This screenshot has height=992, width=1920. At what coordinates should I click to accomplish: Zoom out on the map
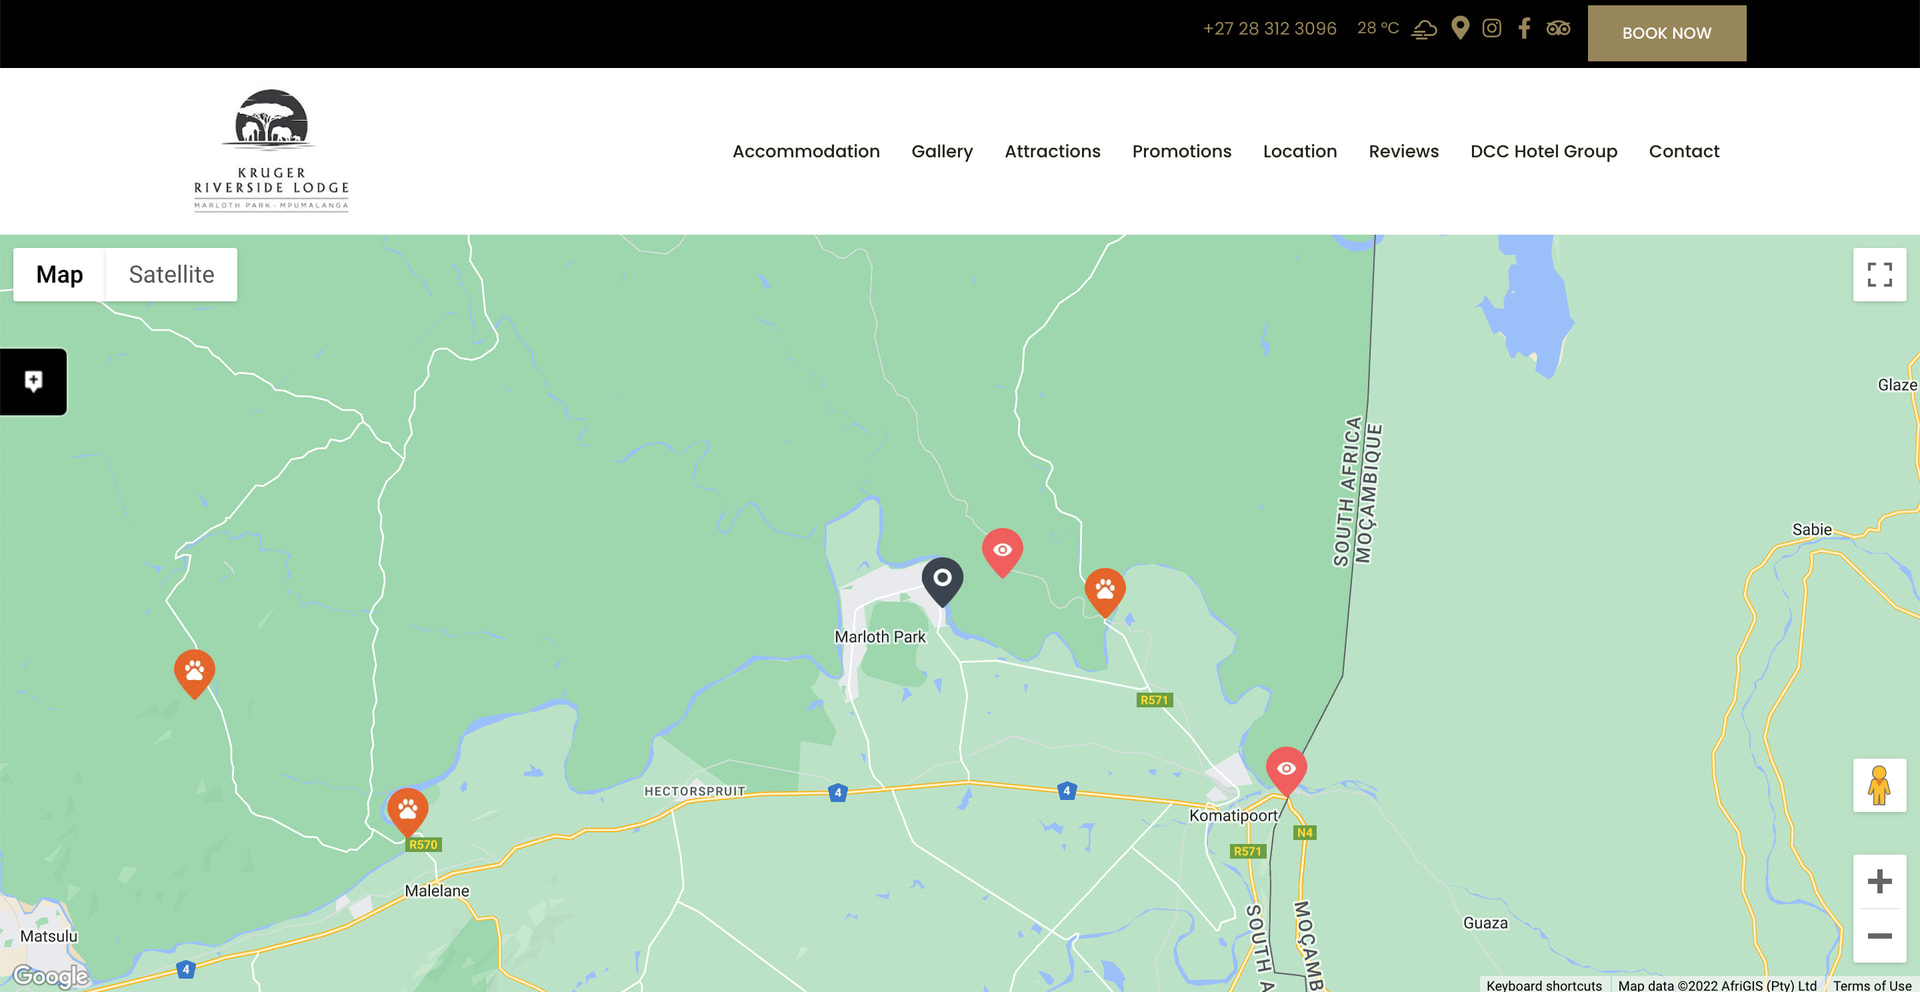(x=1879, y=936)
